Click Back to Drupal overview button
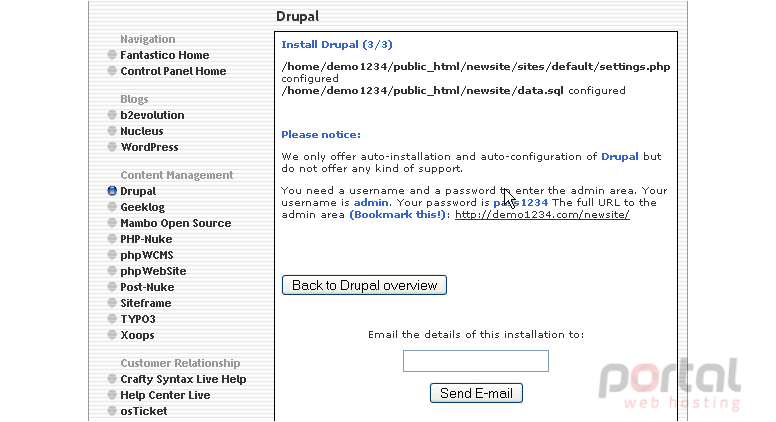This screenshot has width=776, height=422. pos(364,285)
